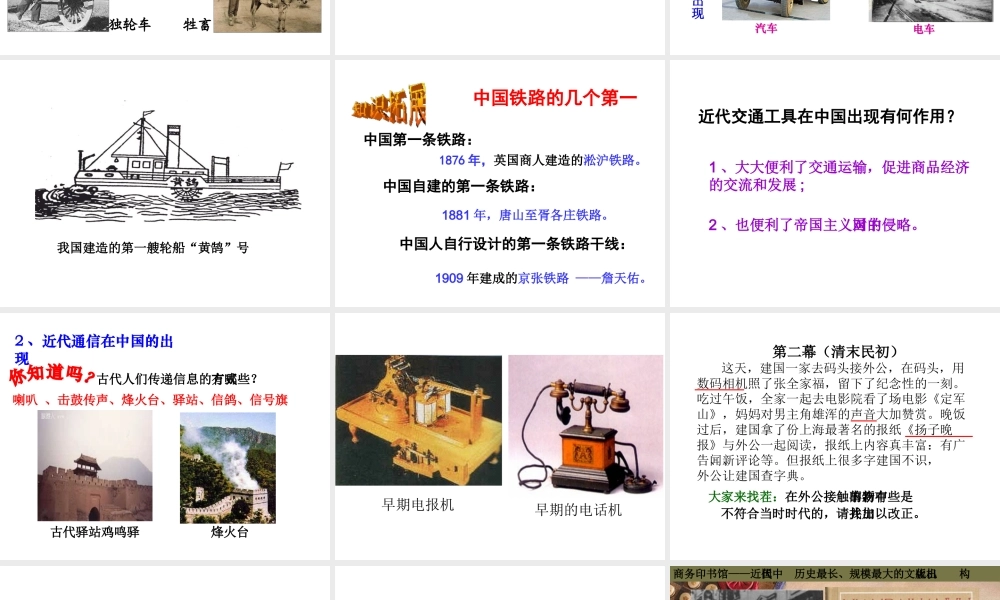Click the blue heading 2、近代通信在中国的出现
This screenshot has width=1000, height=600.
click(x=94, y=349)
